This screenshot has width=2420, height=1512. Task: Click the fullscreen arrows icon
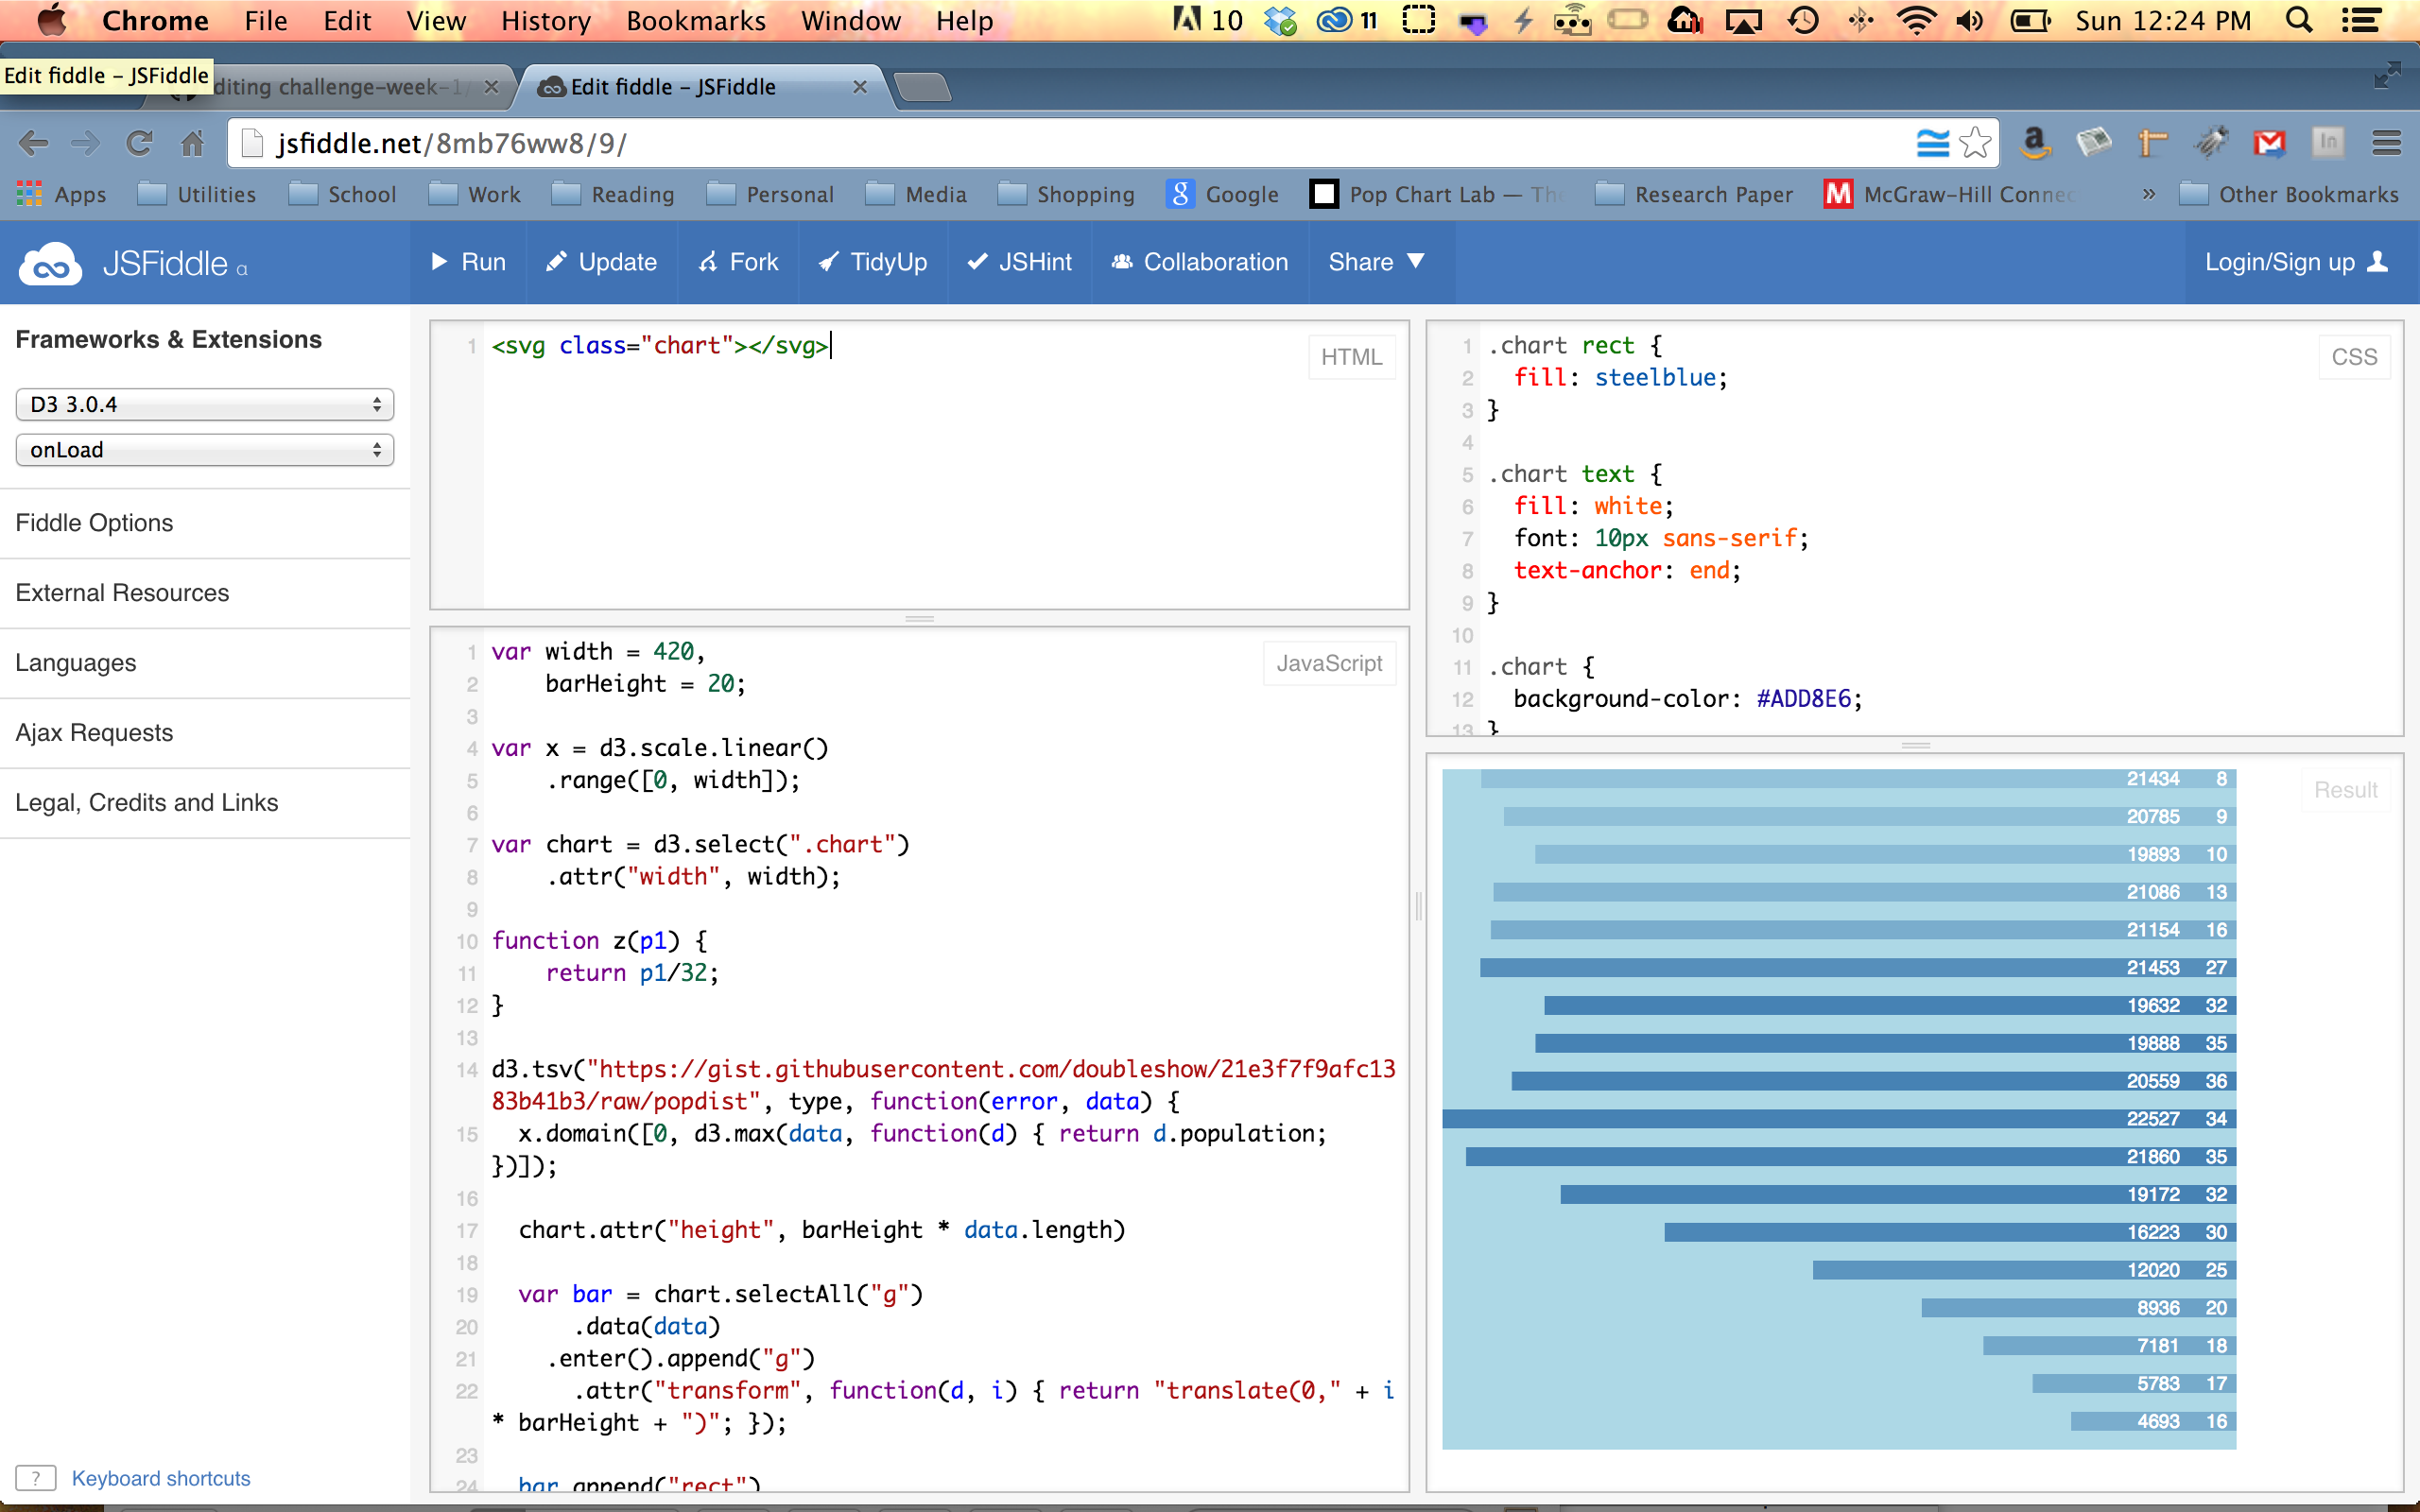(x=2386, y=76)
